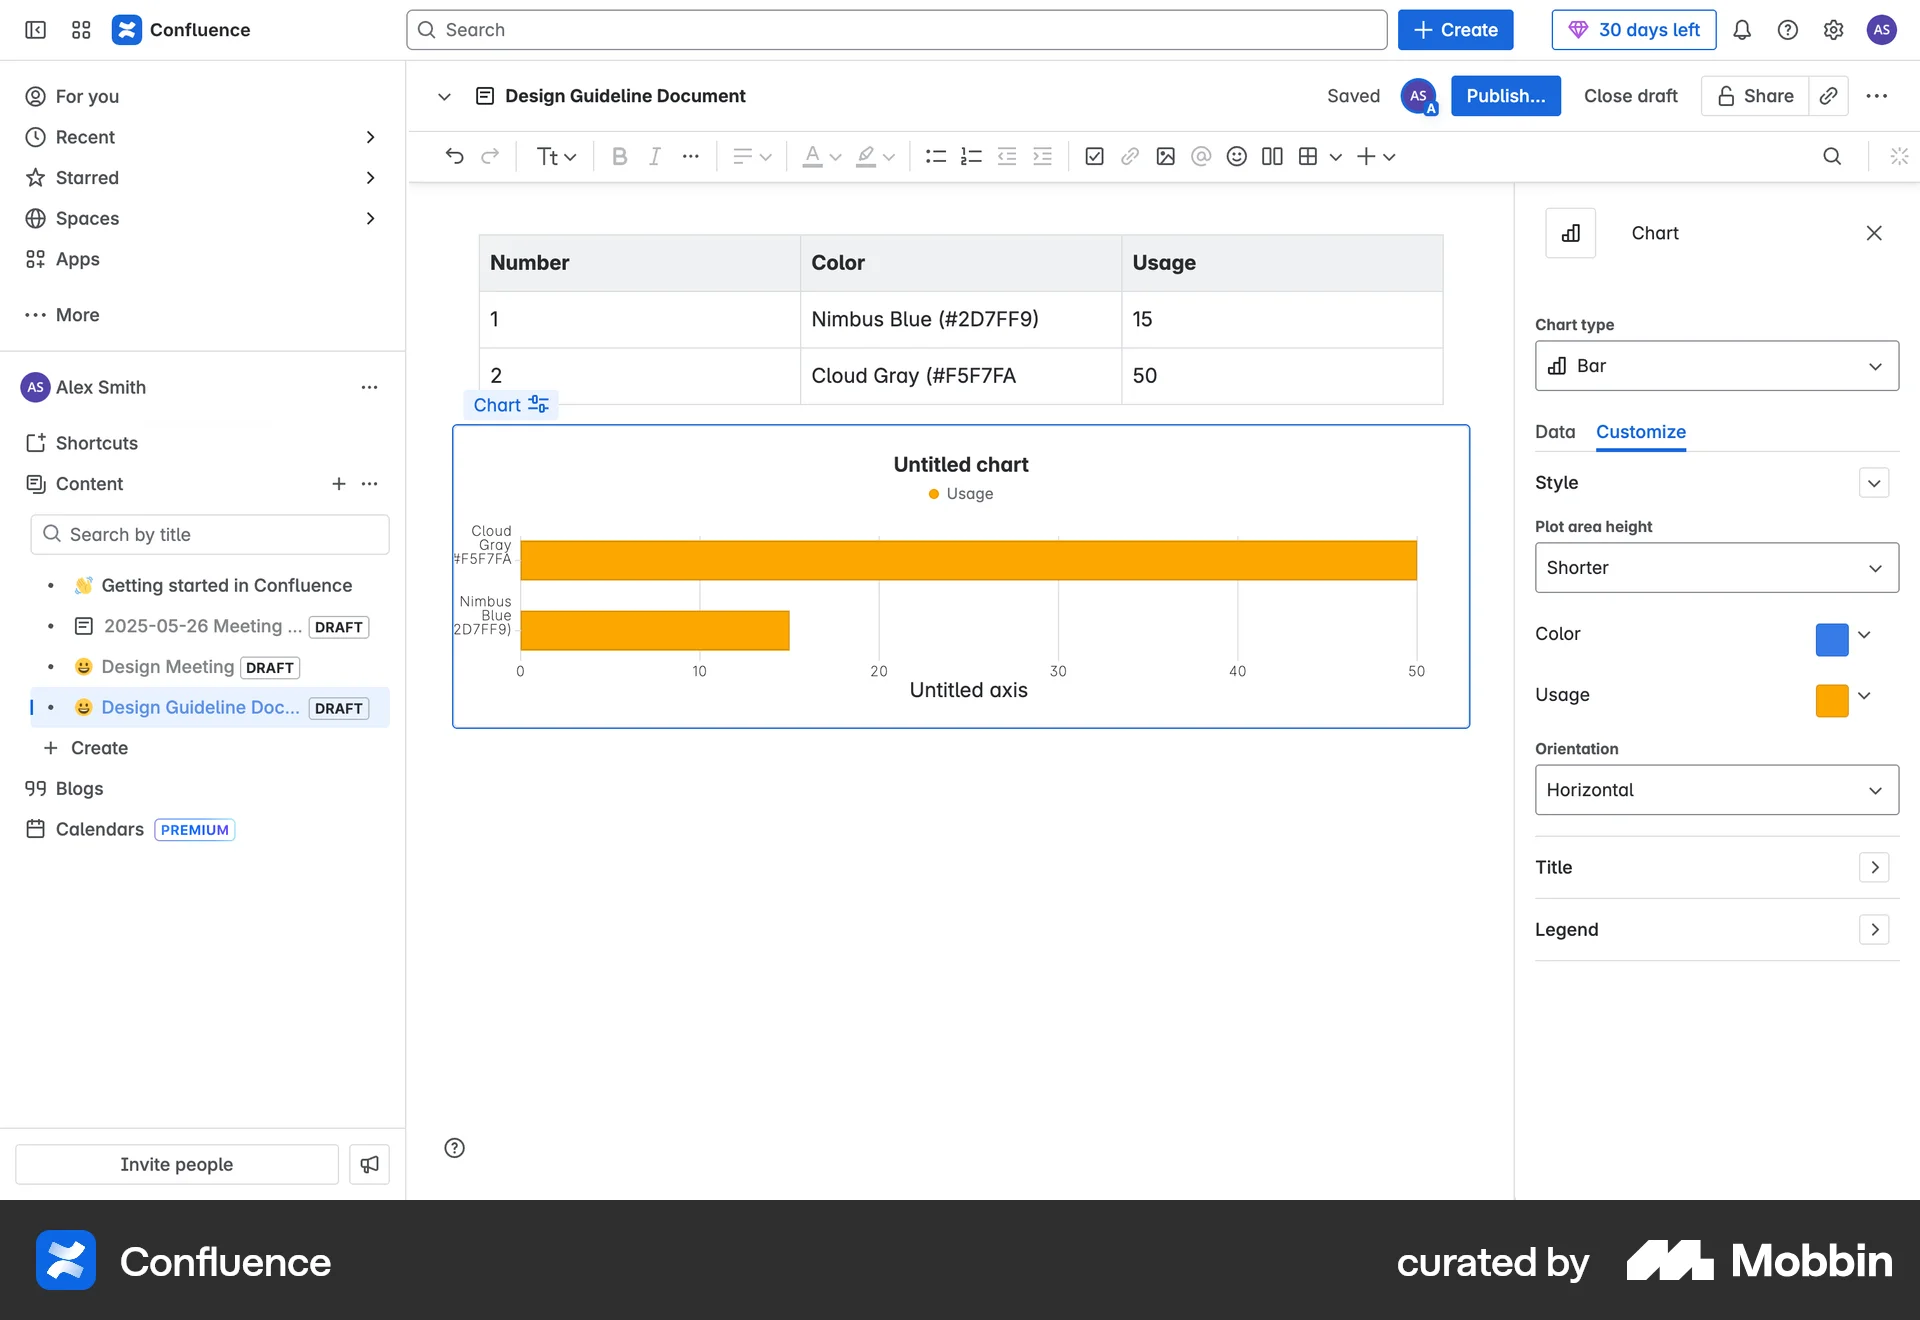Click the undo icon in editor toolbar
The width and height of the screenshot is (1920, 1320).
[x=456, y=156]
